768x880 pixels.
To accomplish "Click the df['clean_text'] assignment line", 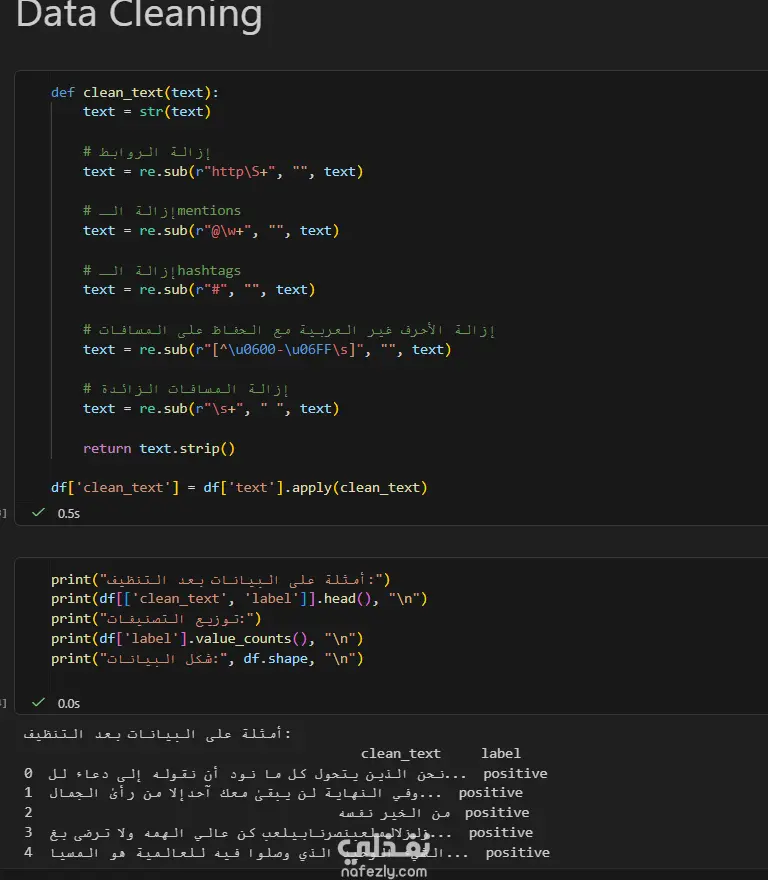I will [239, 488].
